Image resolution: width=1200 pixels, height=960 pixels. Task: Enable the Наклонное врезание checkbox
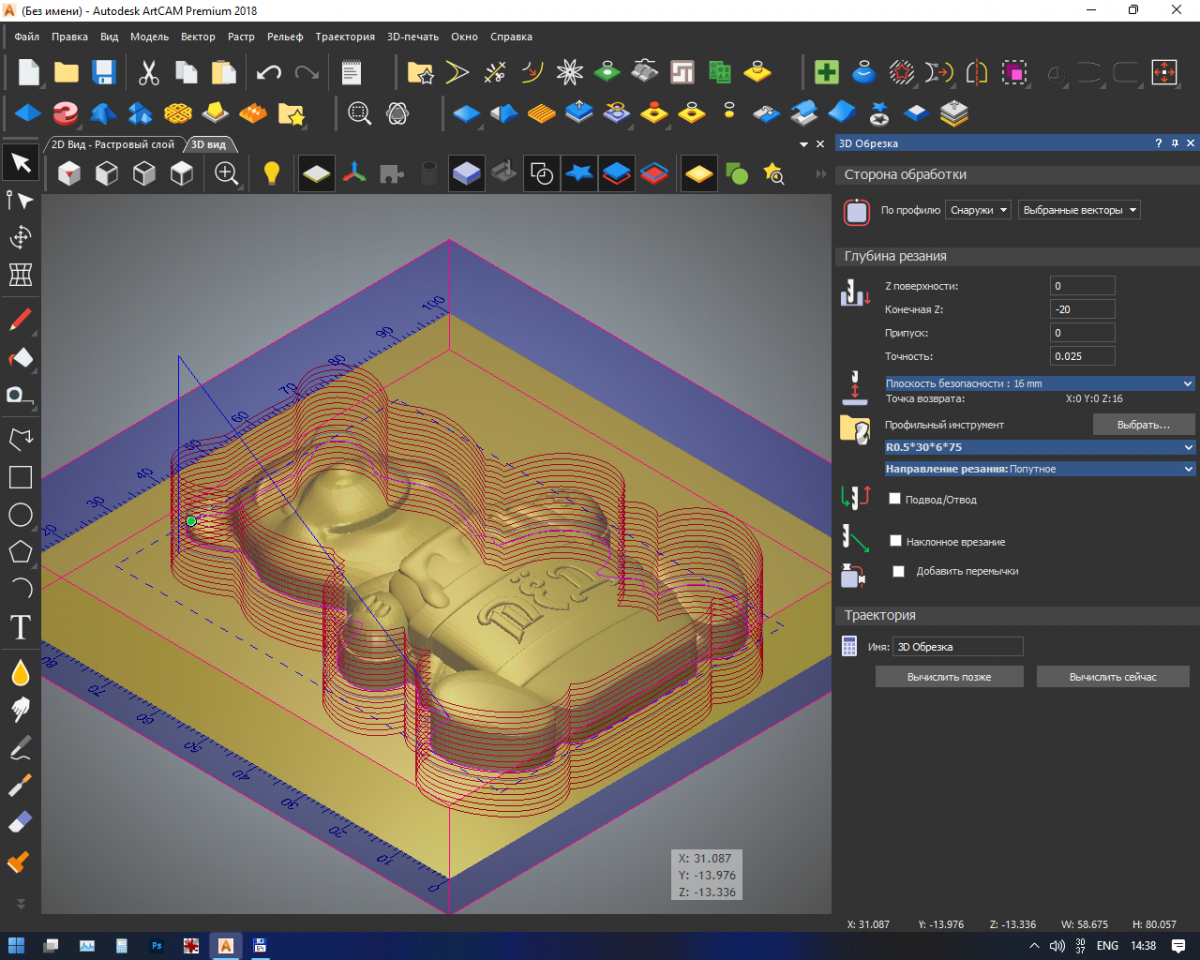pyautogui.click(x=895, y=541)
